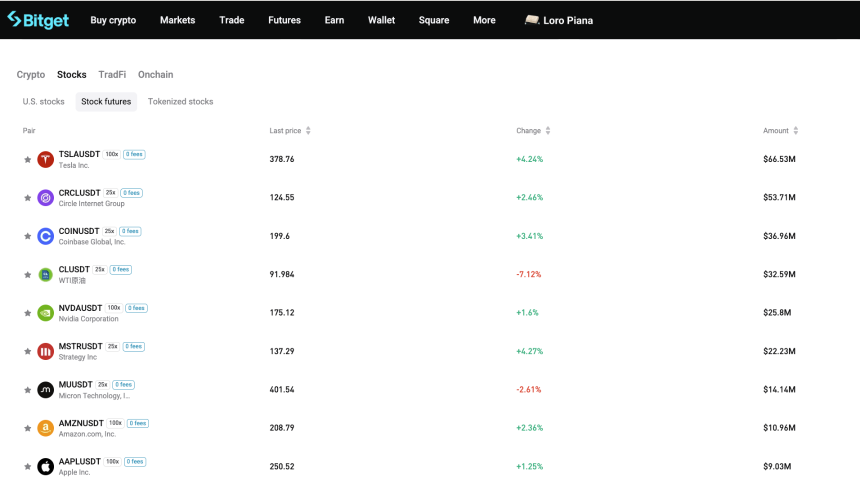
Task: Star the CLUSDT pair
Action: click(27, 275)
